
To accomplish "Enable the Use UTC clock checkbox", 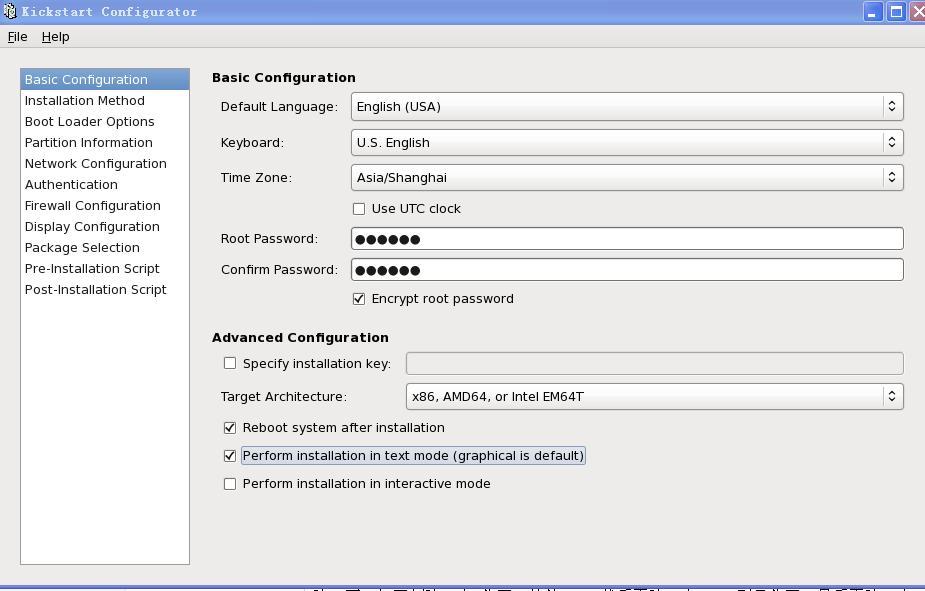I will click(x=359, y=209).
